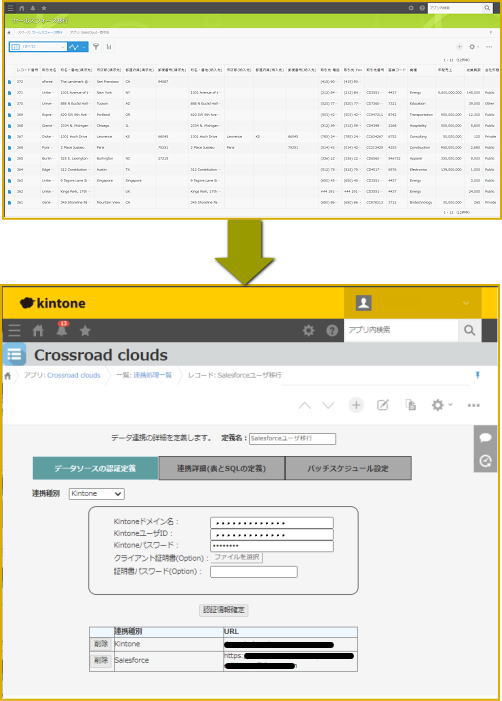Click the 'Kintone' cell in the URL table
This screenshot has height=701, width=502.
pyautogui.click(x=169, y=644)
